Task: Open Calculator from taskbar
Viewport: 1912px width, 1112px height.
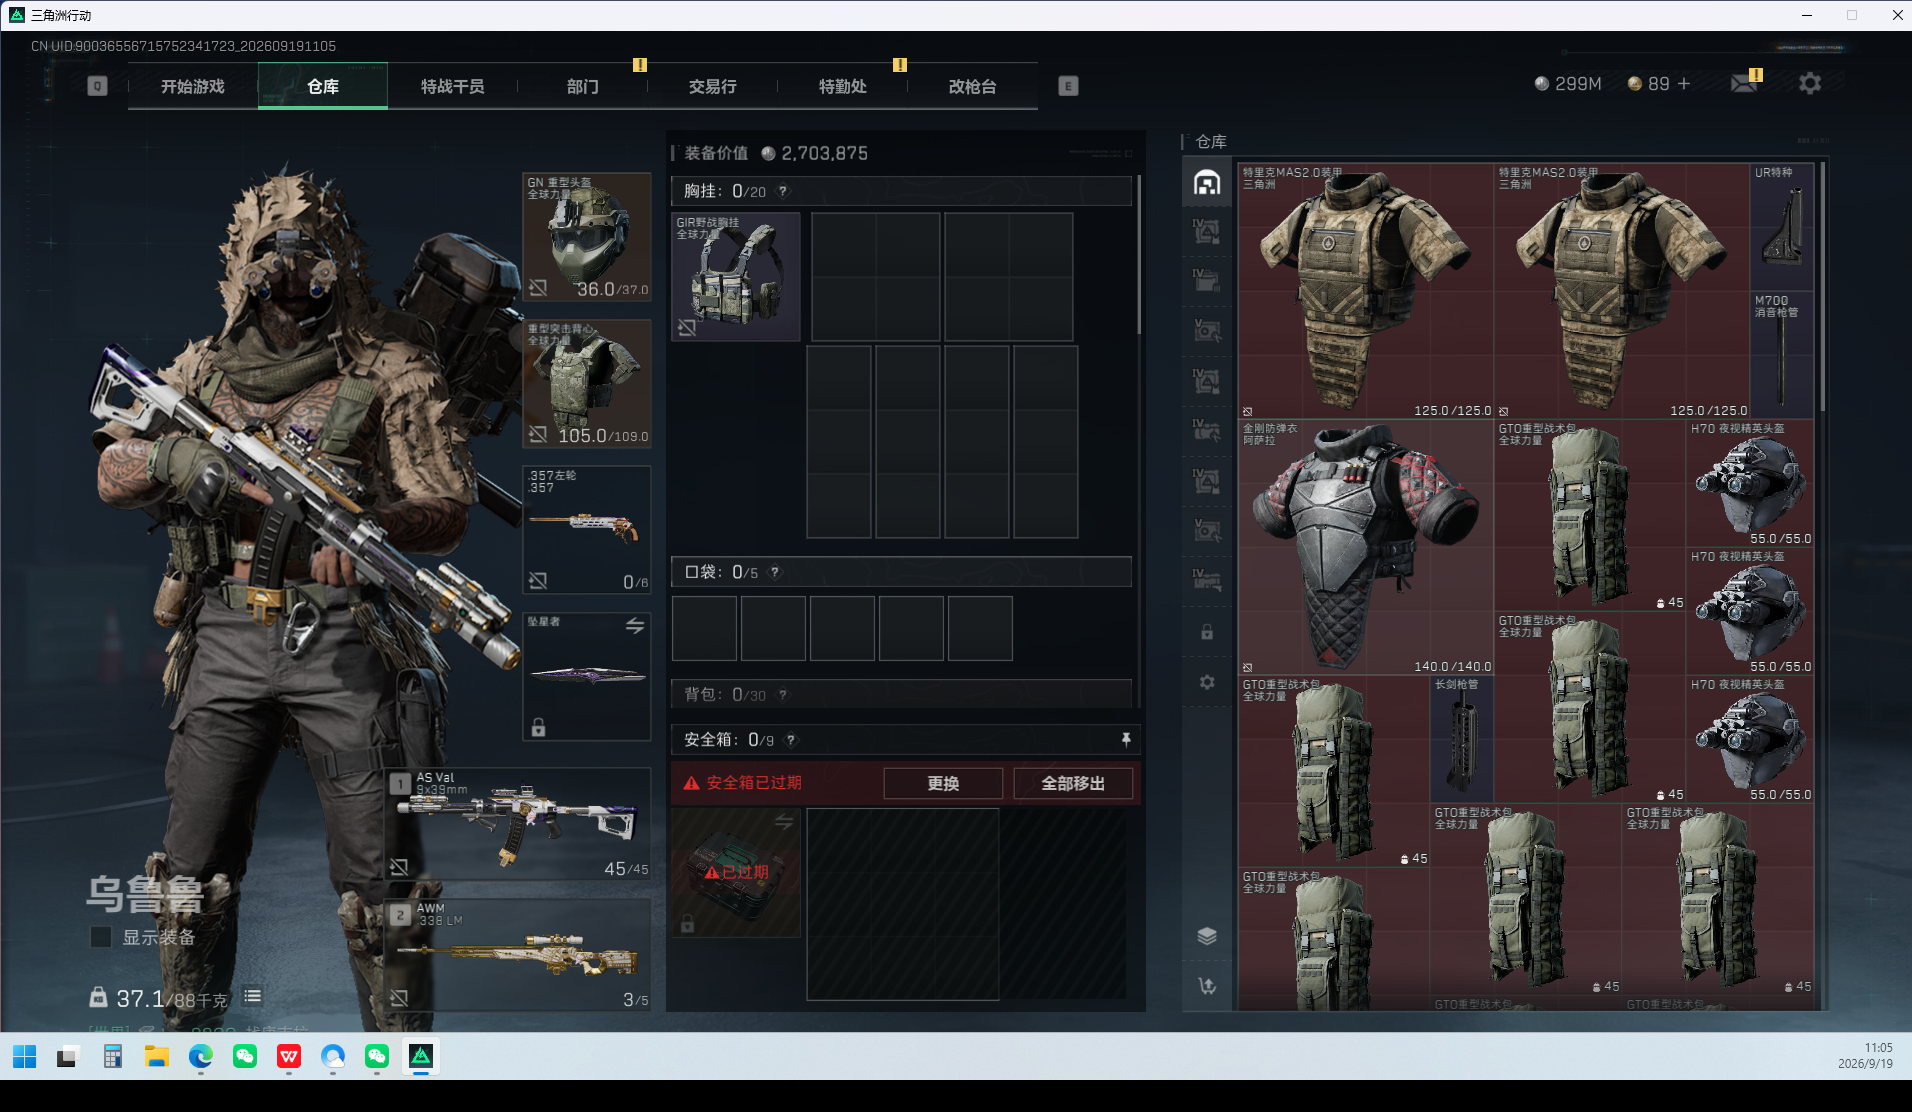Action: tap(113, 1056)
